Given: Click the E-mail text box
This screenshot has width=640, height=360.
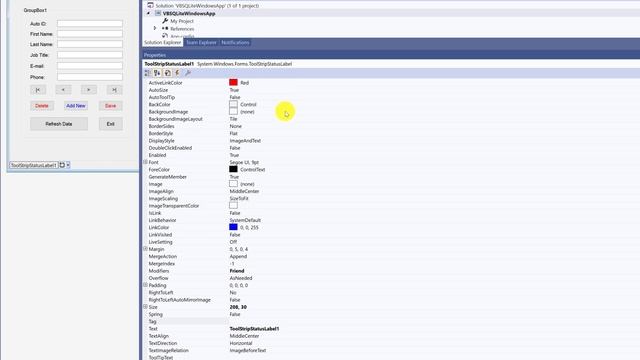Looking at the screenshot, I should coord(90,66).
